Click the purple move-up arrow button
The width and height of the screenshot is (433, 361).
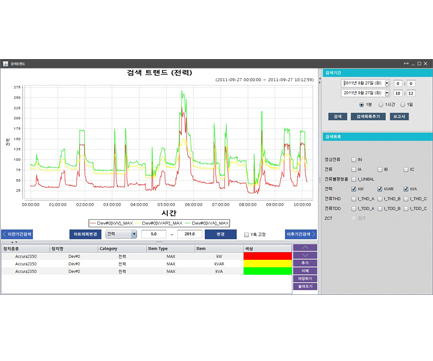pos(305,248)
